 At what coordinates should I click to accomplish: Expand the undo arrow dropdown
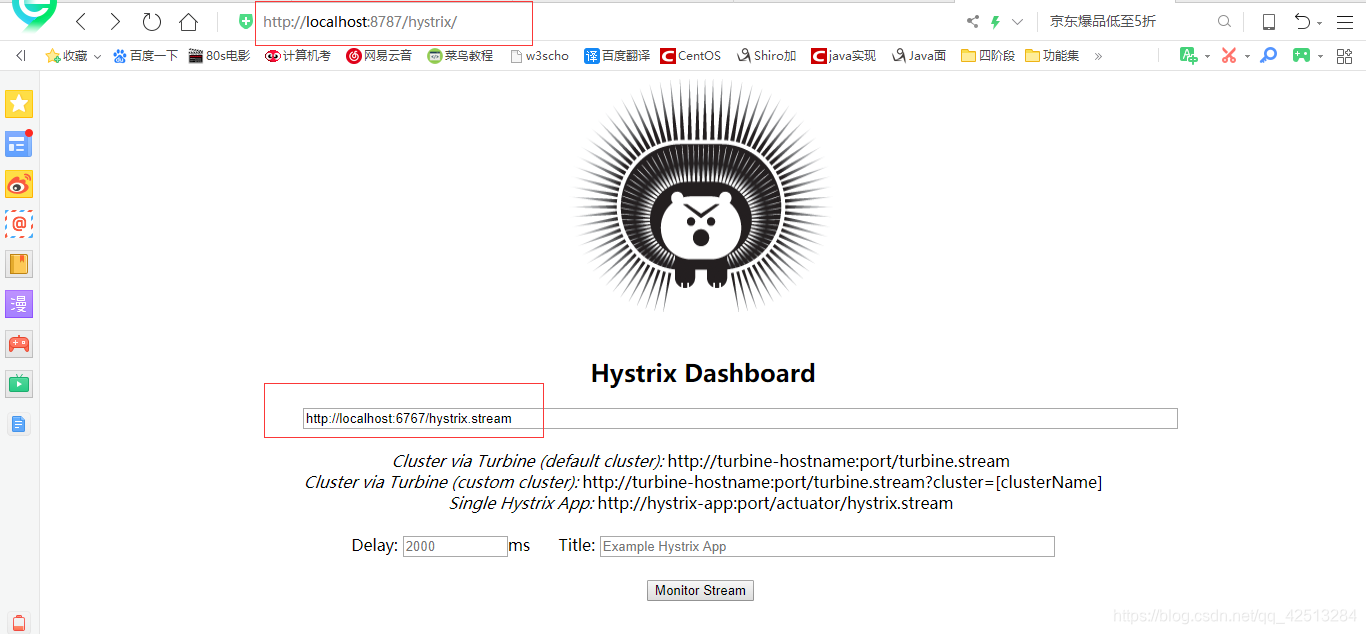(1320, 24)
